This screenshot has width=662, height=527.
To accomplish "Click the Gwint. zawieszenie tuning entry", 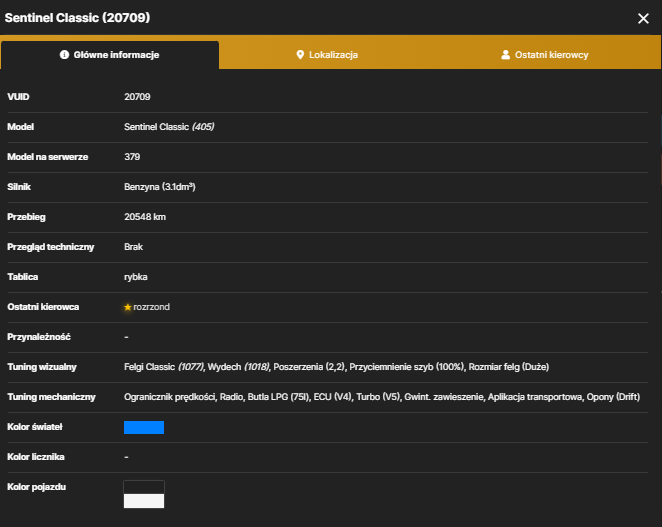I will (x=444, y=397).
